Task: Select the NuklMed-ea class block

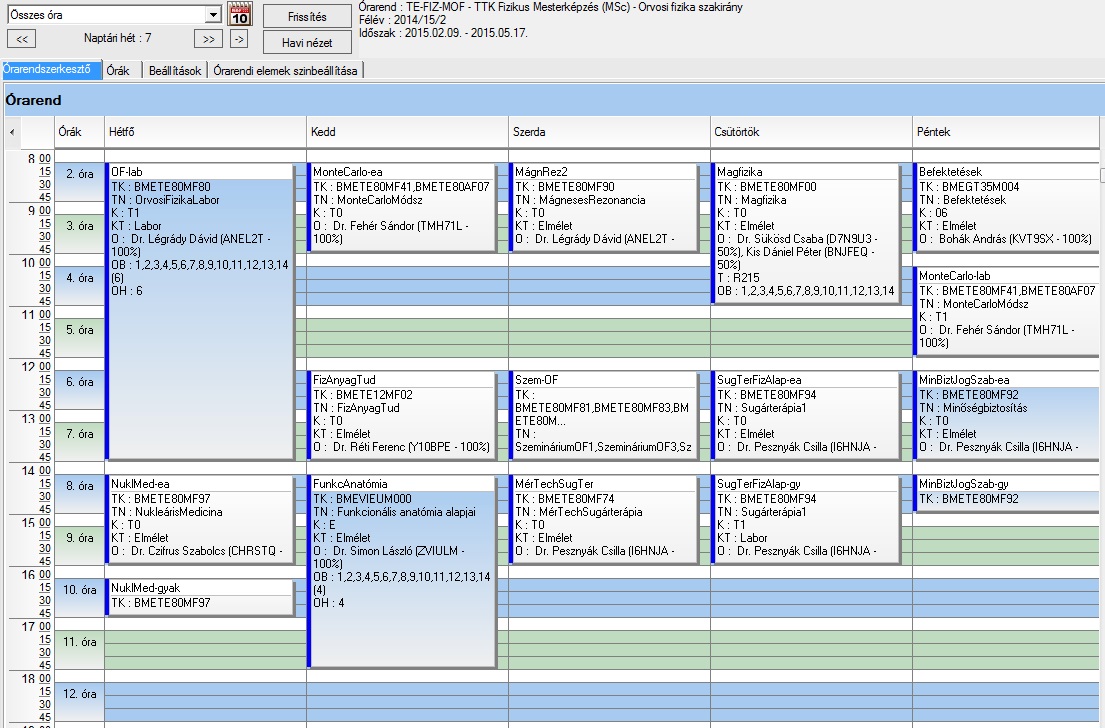Action: [199, 519]
